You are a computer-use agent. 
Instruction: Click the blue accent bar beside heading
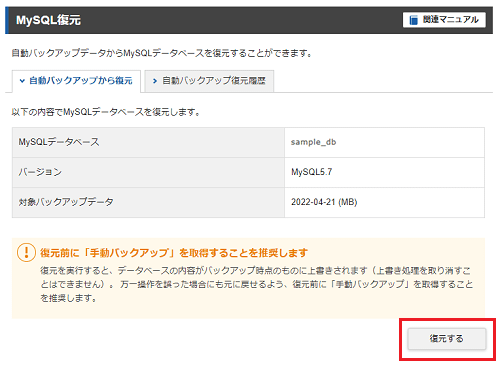[x=7, y=20]
